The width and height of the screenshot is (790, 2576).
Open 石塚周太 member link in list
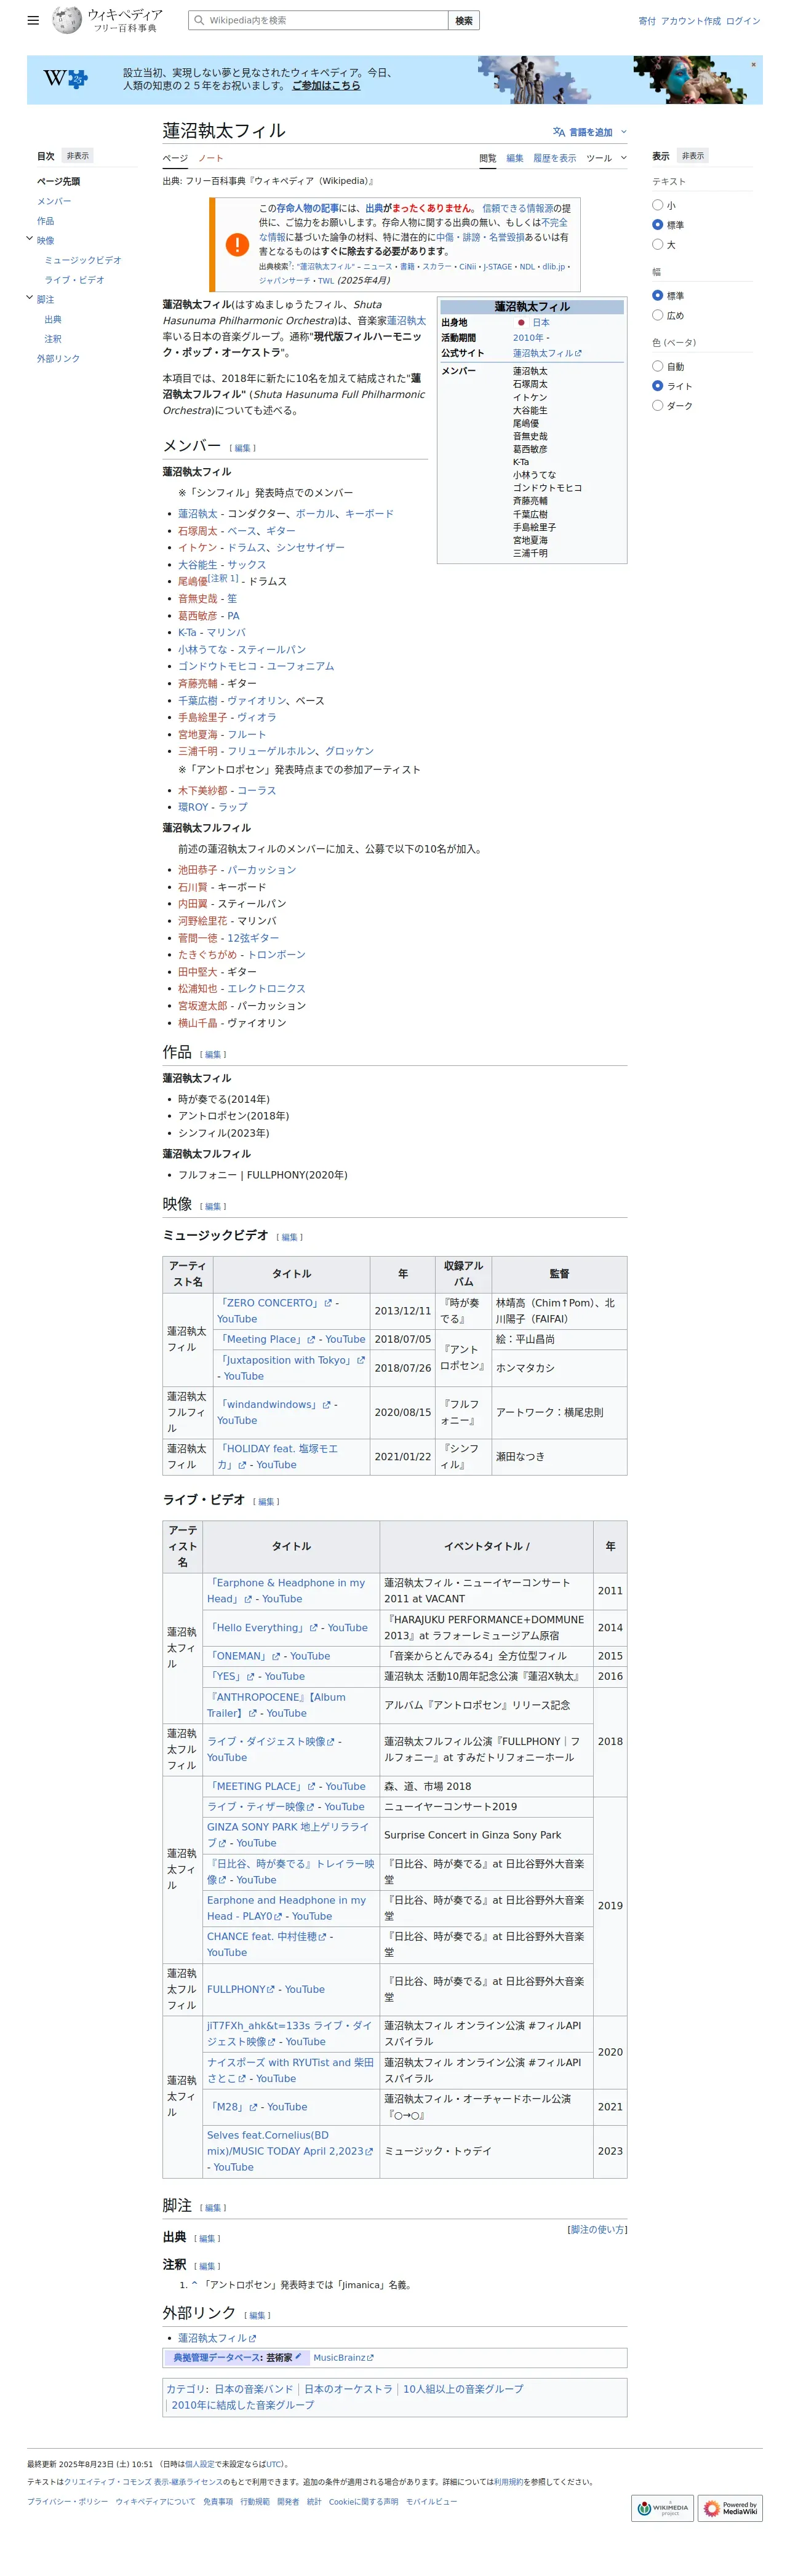pos(198,531)
